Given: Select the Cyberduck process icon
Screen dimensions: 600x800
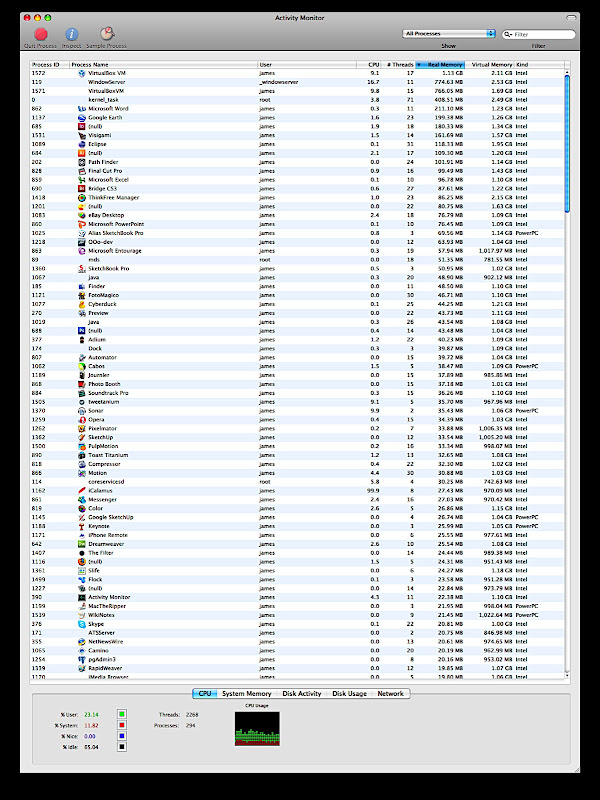Looking at the screenshot, I should (x=82, y=304).
